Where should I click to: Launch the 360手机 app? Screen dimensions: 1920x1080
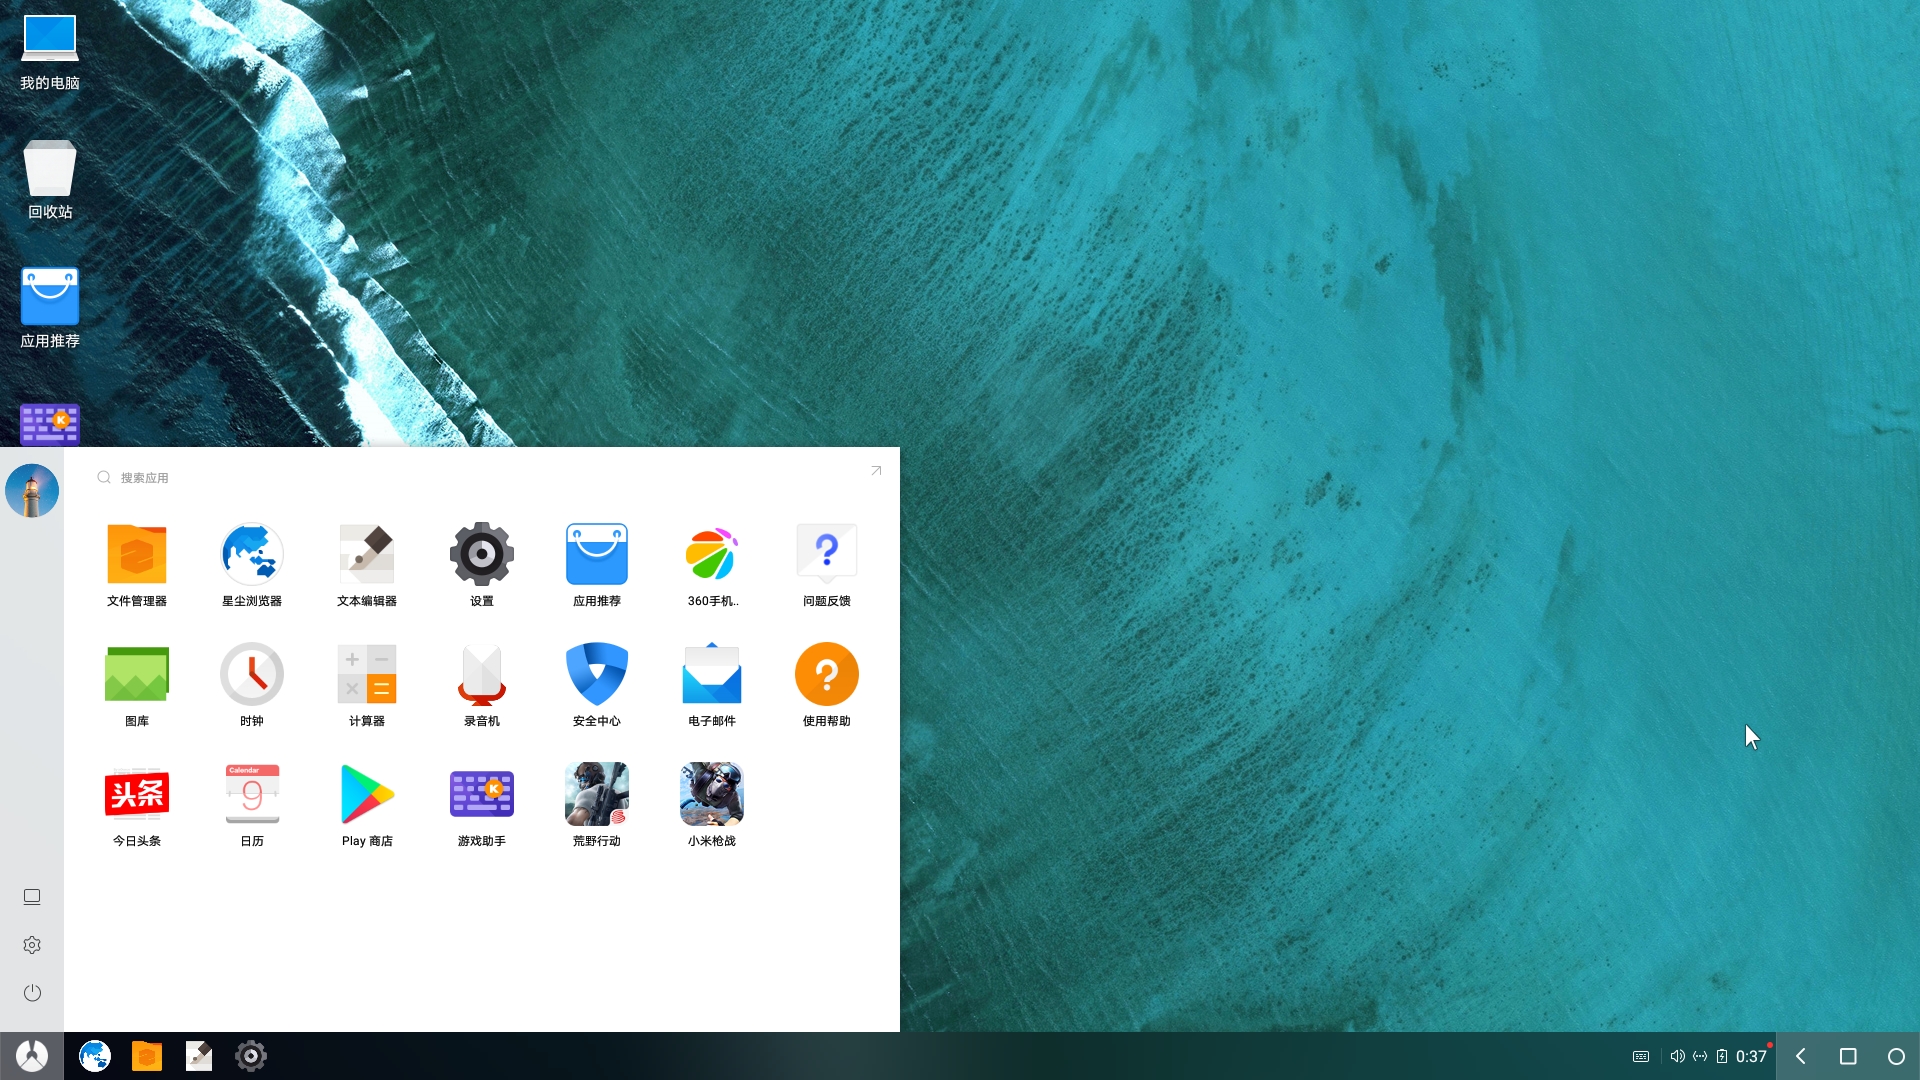point(712,564)
